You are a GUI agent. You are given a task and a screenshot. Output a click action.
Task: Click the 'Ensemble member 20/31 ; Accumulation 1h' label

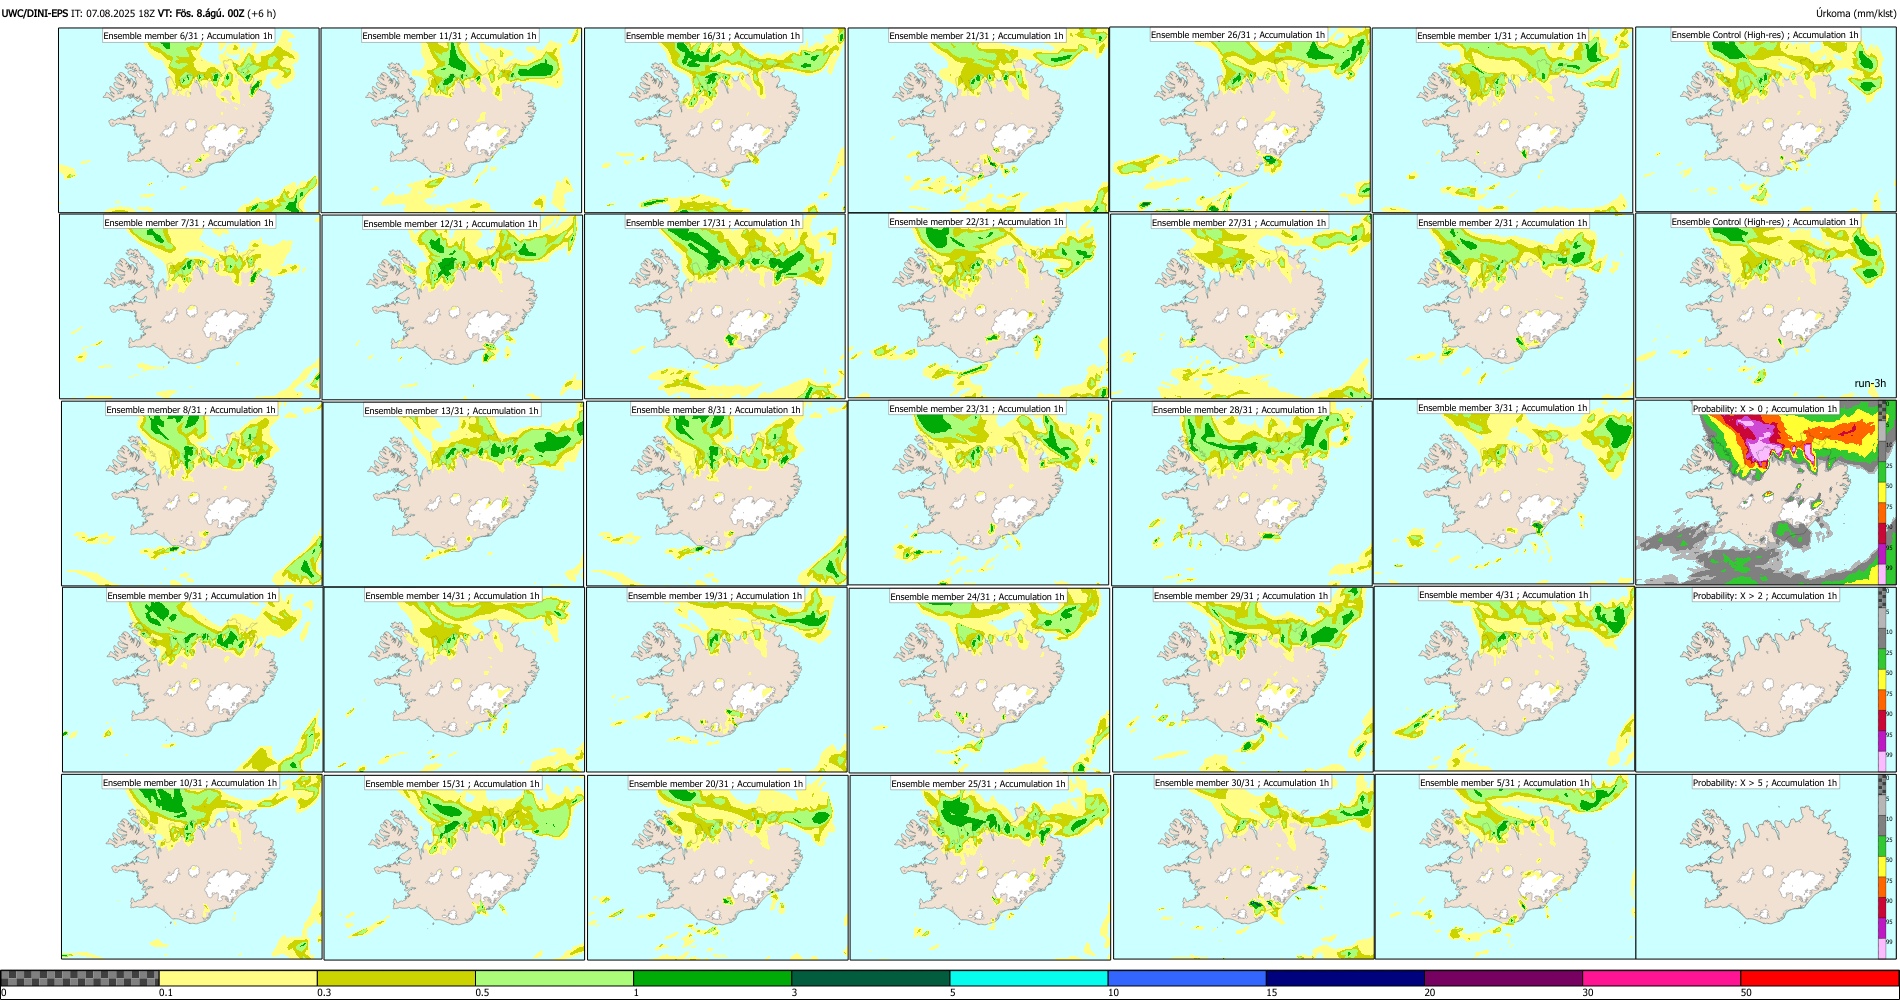coord(716,784)
